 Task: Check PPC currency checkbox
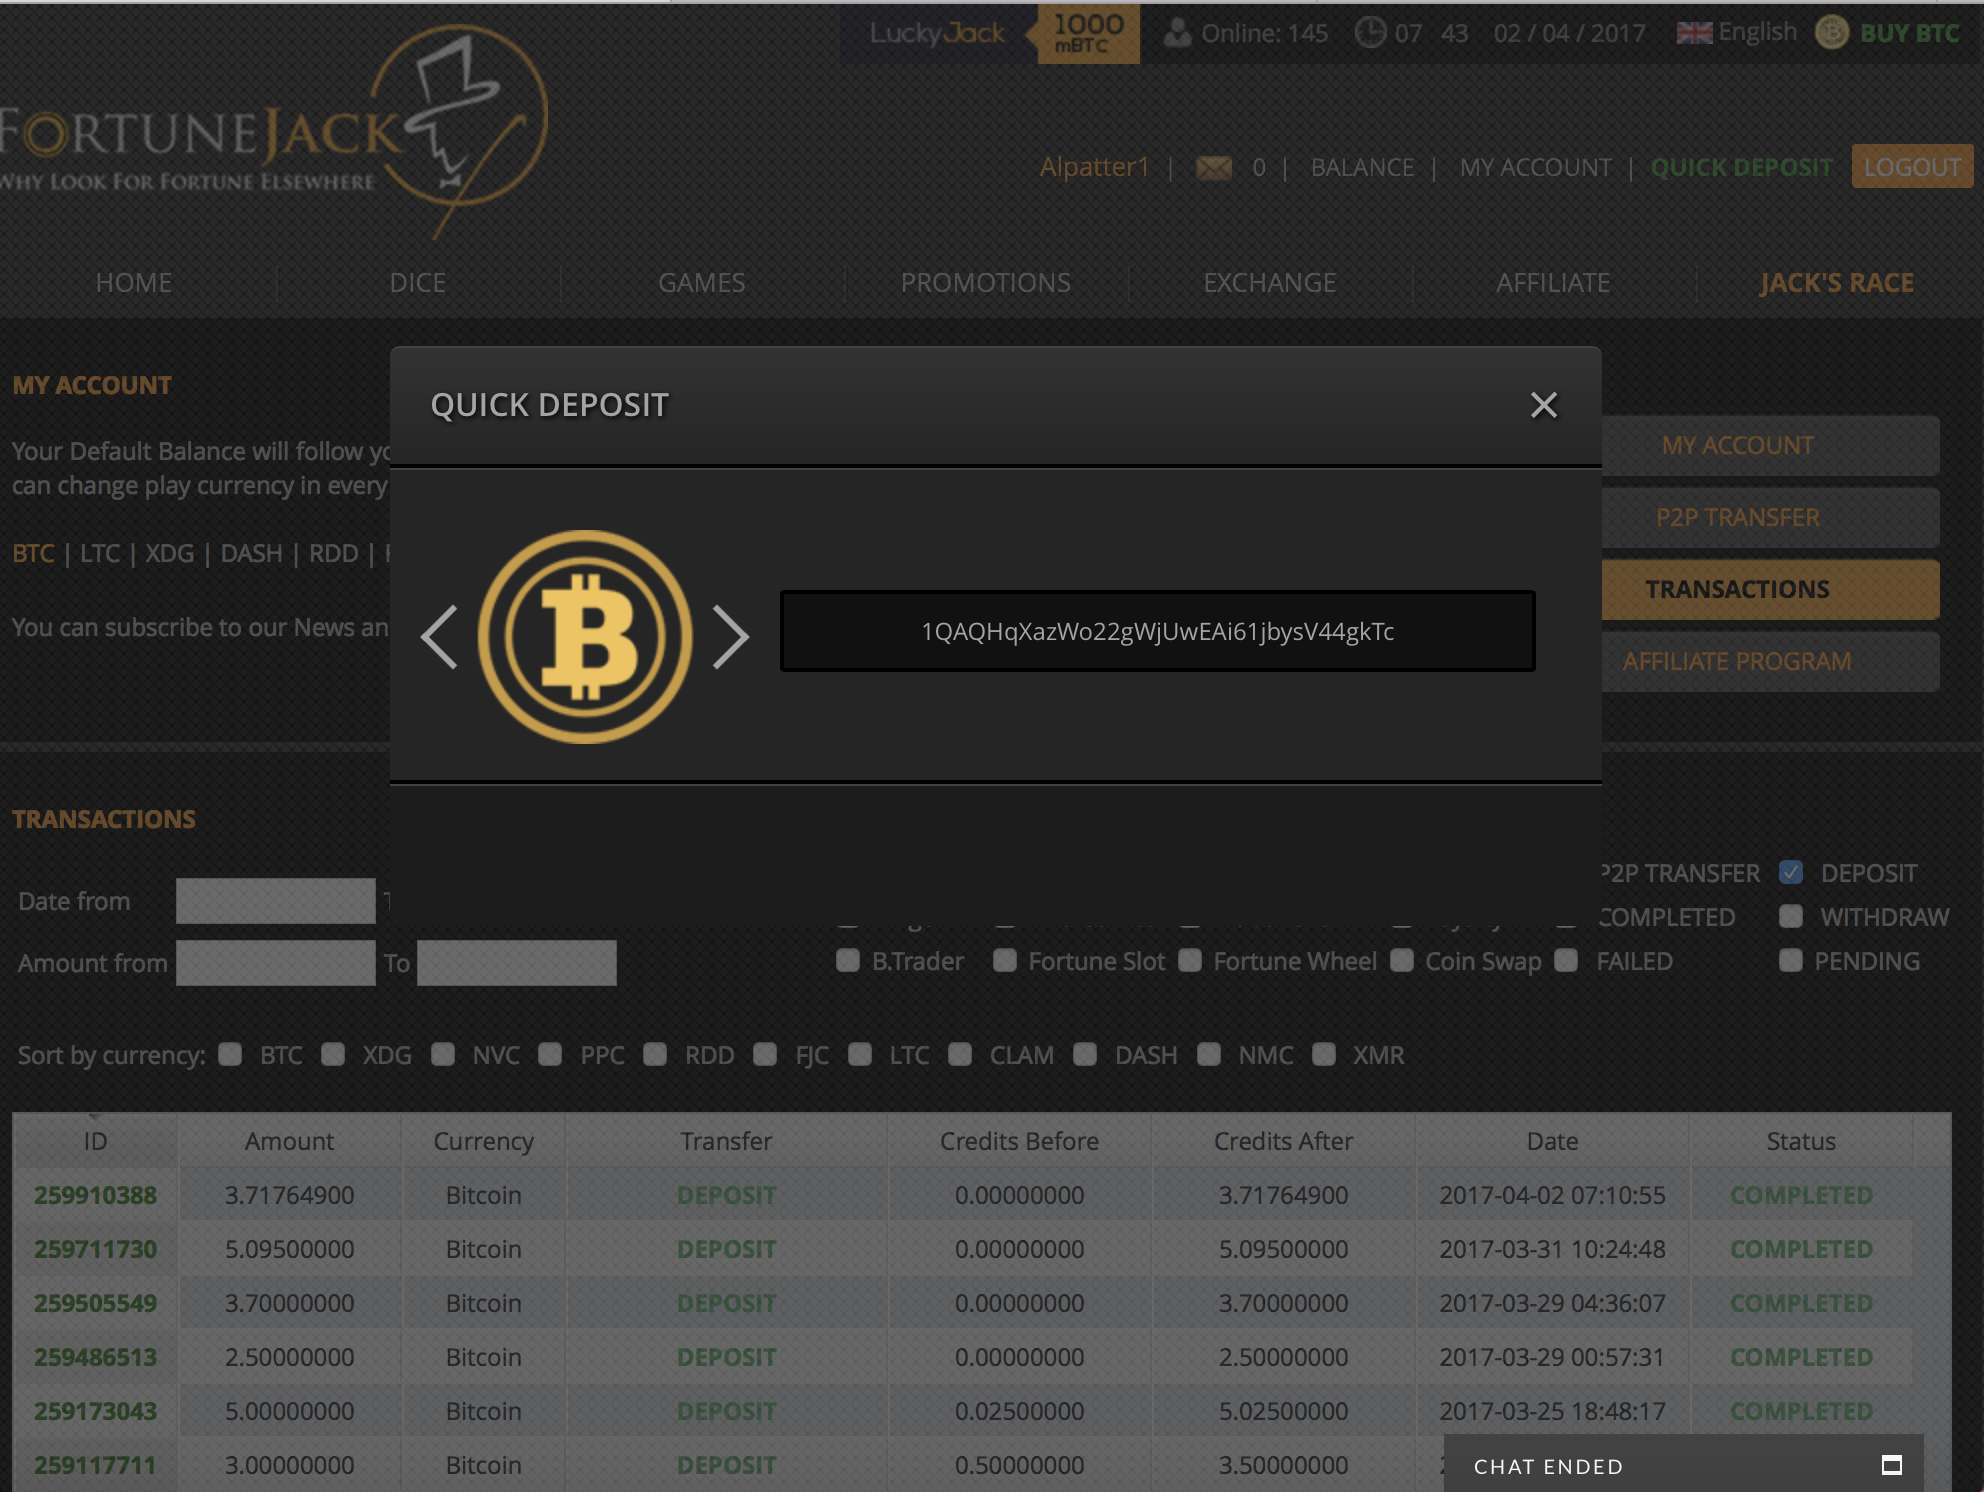click(550, 1055)
